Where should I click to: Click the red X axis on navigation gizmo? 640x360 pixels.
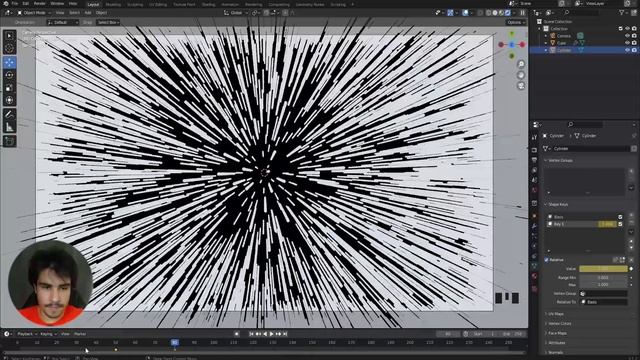click(522, 44)
